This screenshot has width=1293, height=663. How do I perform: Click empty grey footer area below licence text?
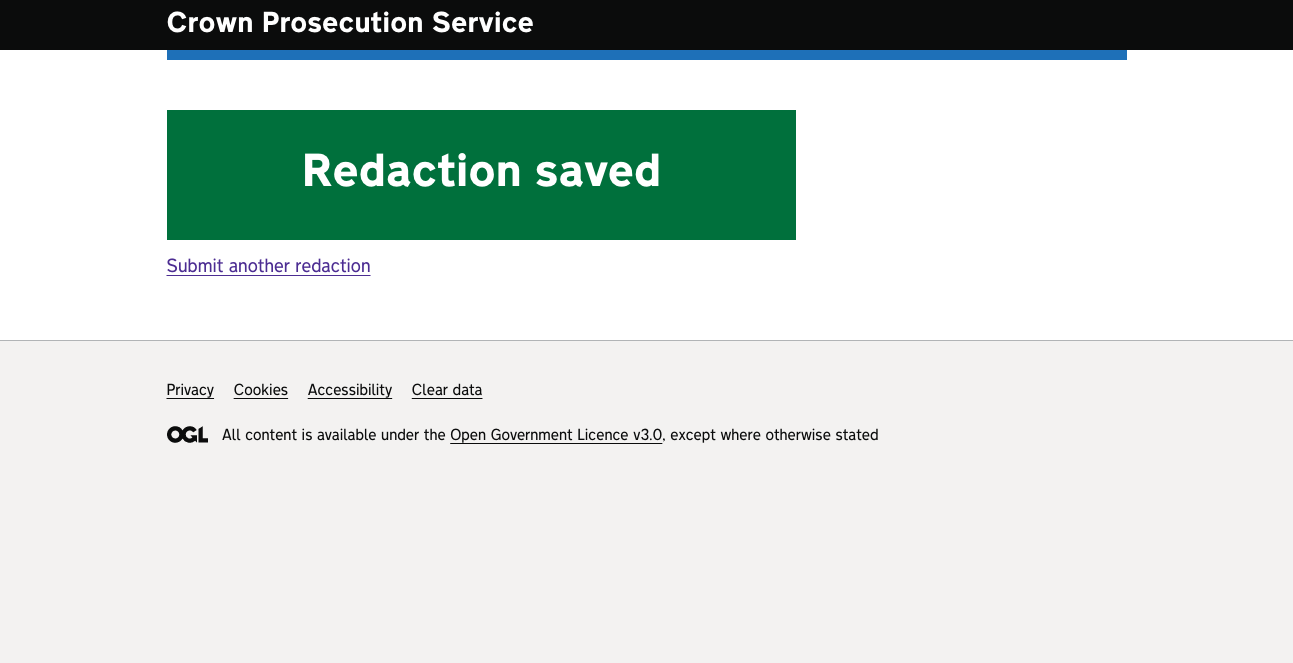click(x=646, y=560)
